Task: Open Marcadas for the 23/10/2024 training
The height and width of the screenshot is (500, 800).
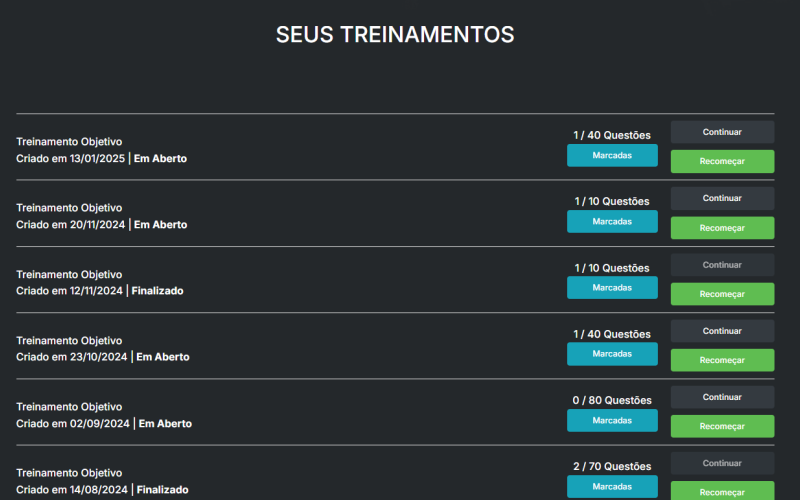Action: 612,354
